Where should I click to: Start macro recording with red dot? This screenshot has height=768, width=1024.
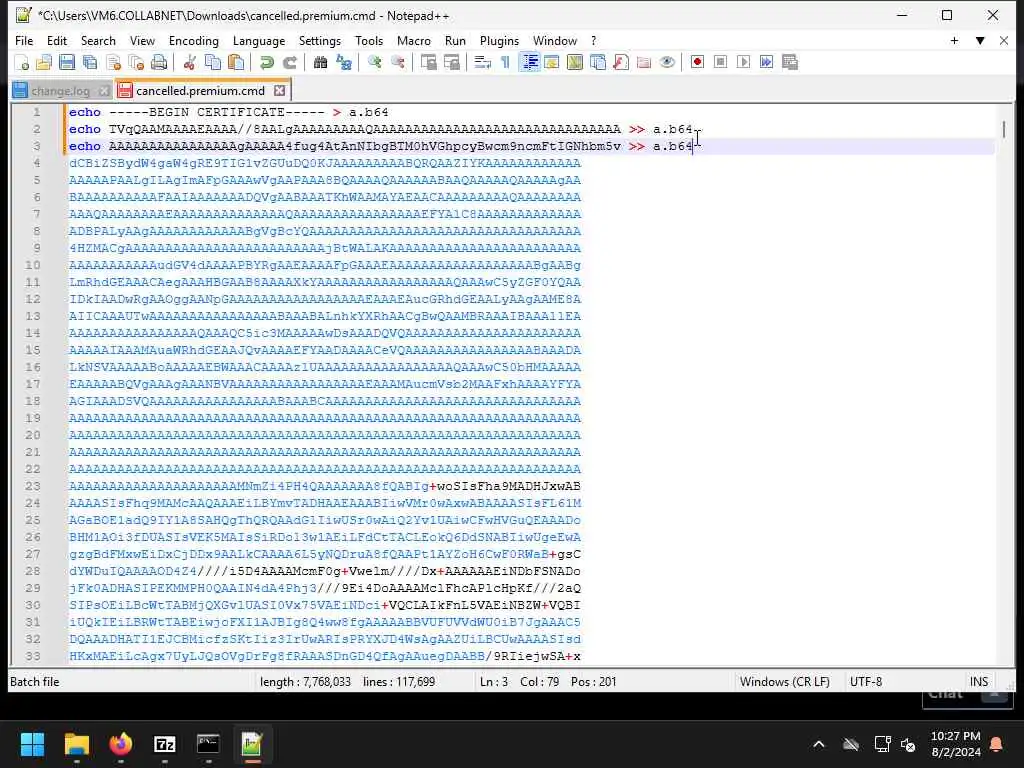697,62
